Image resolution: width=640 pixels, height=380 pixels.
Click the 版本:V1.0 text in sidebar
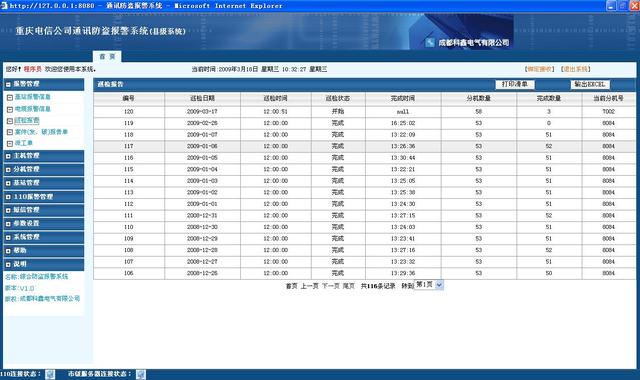(x=20, y=288)
